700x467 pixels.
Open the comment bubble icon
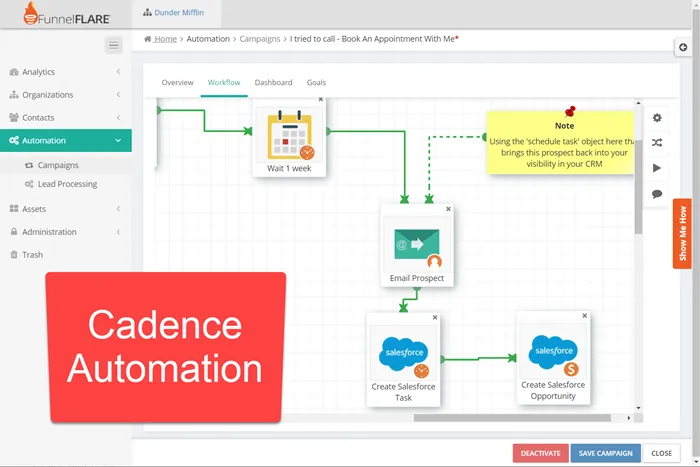657,194
